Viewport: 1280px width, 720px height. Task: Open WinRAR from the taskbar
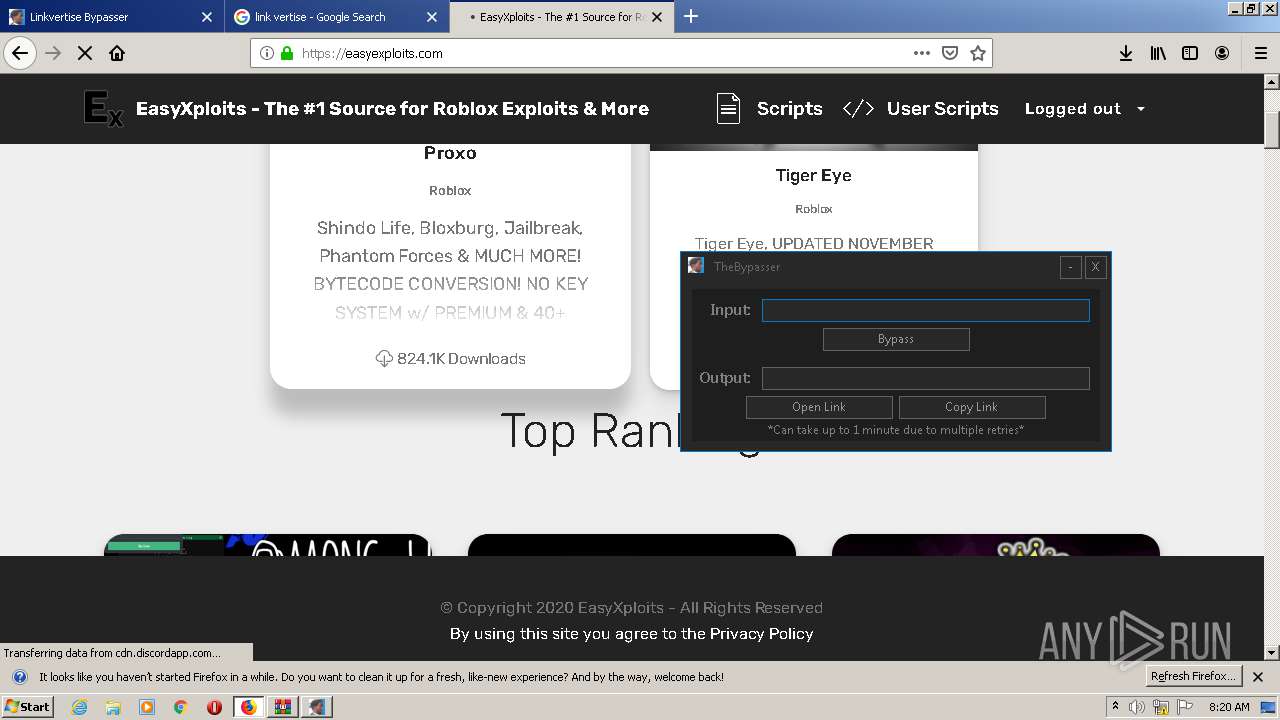click(283, 707)
